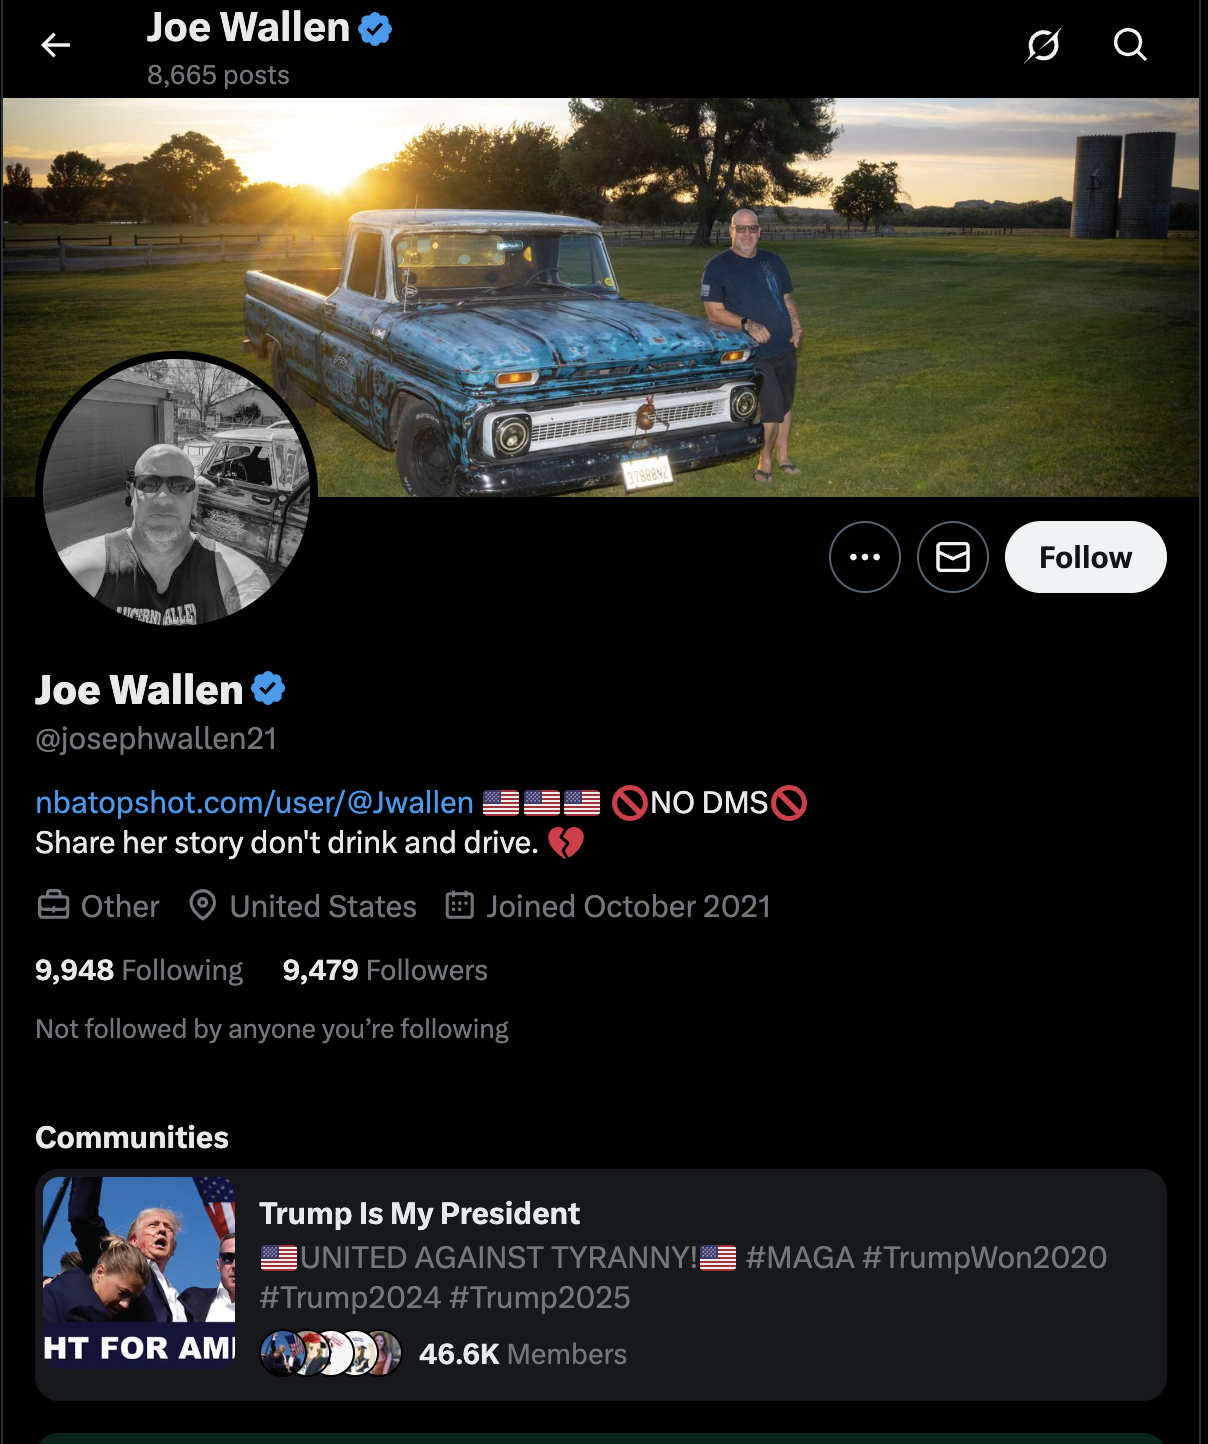Open the Grok icon in header
Image resolution: width=1208 pixels, height=1444 pixels.
coord(1043,45)
